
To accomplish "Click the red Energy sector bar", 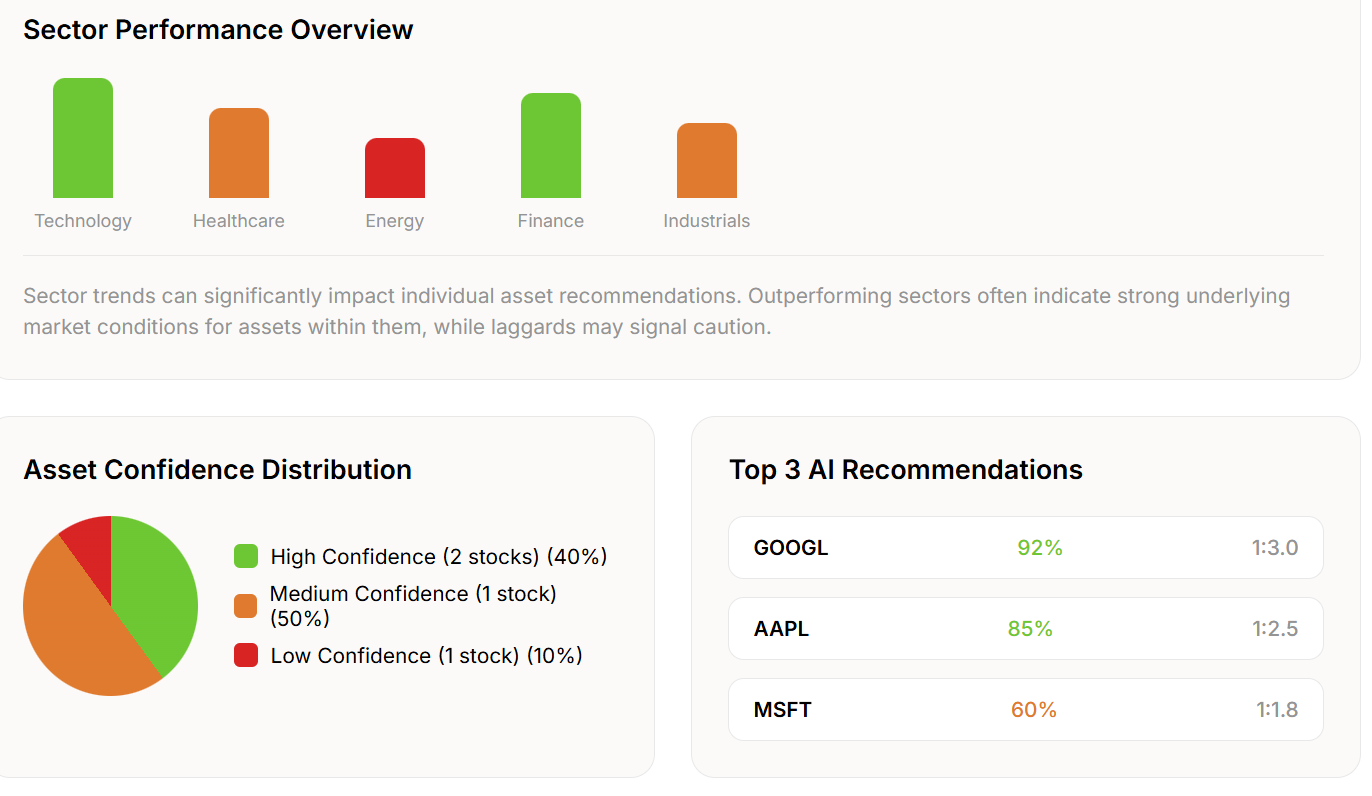I will pos(395,168).
